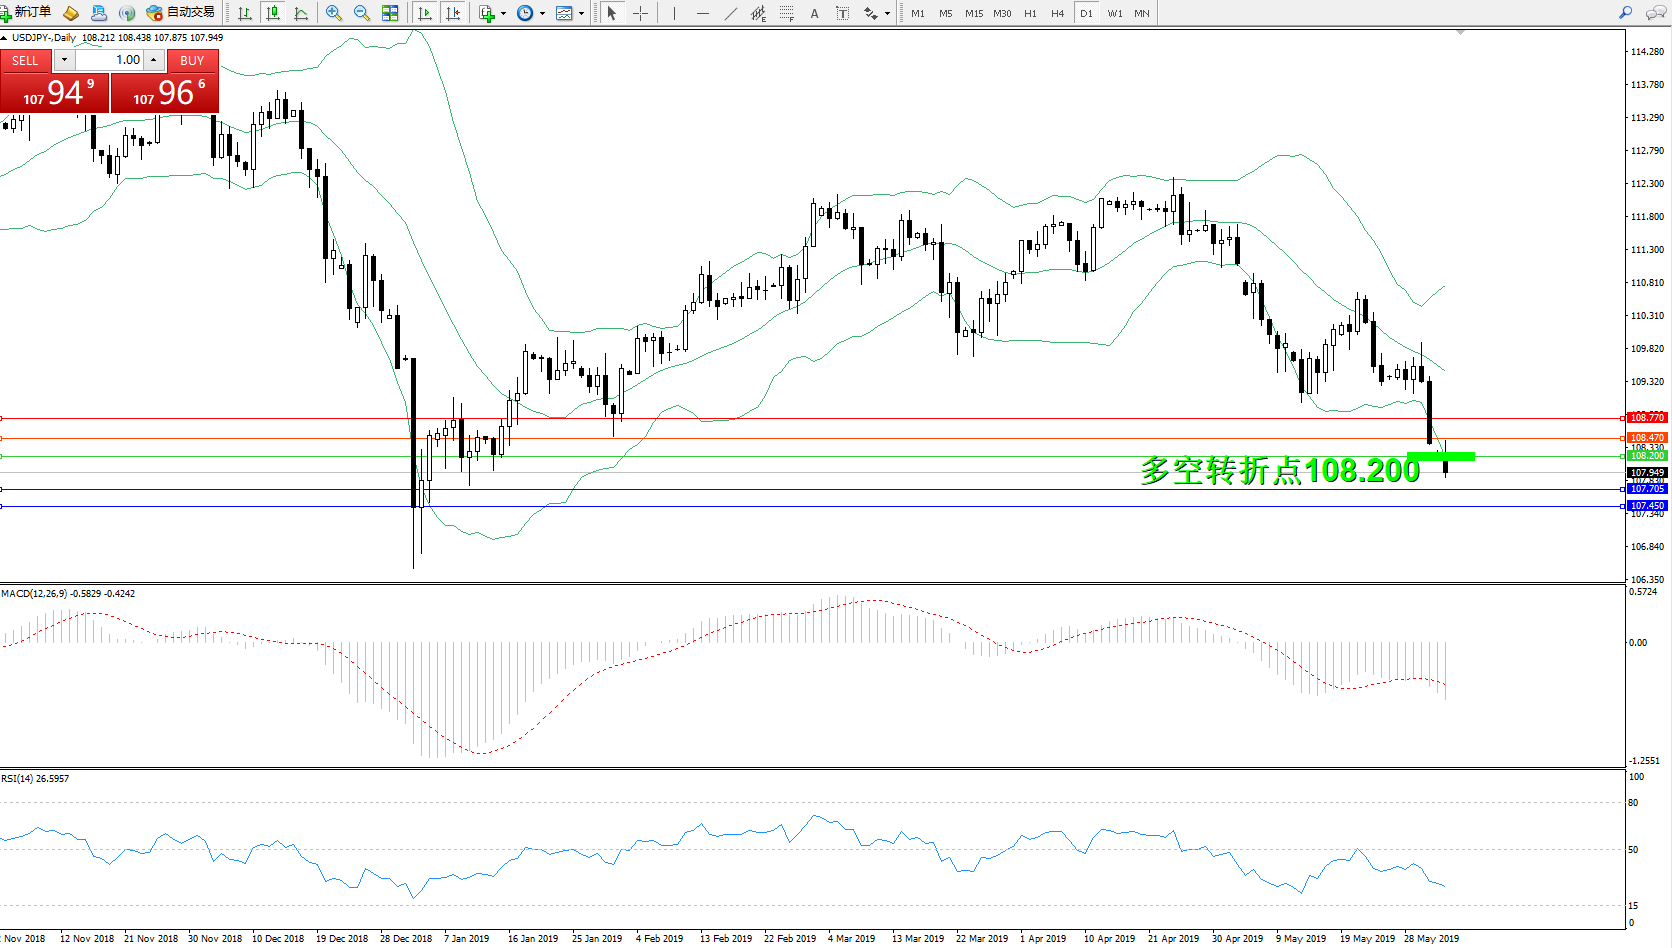Zoom in on the chart

[x=334, y=13]
